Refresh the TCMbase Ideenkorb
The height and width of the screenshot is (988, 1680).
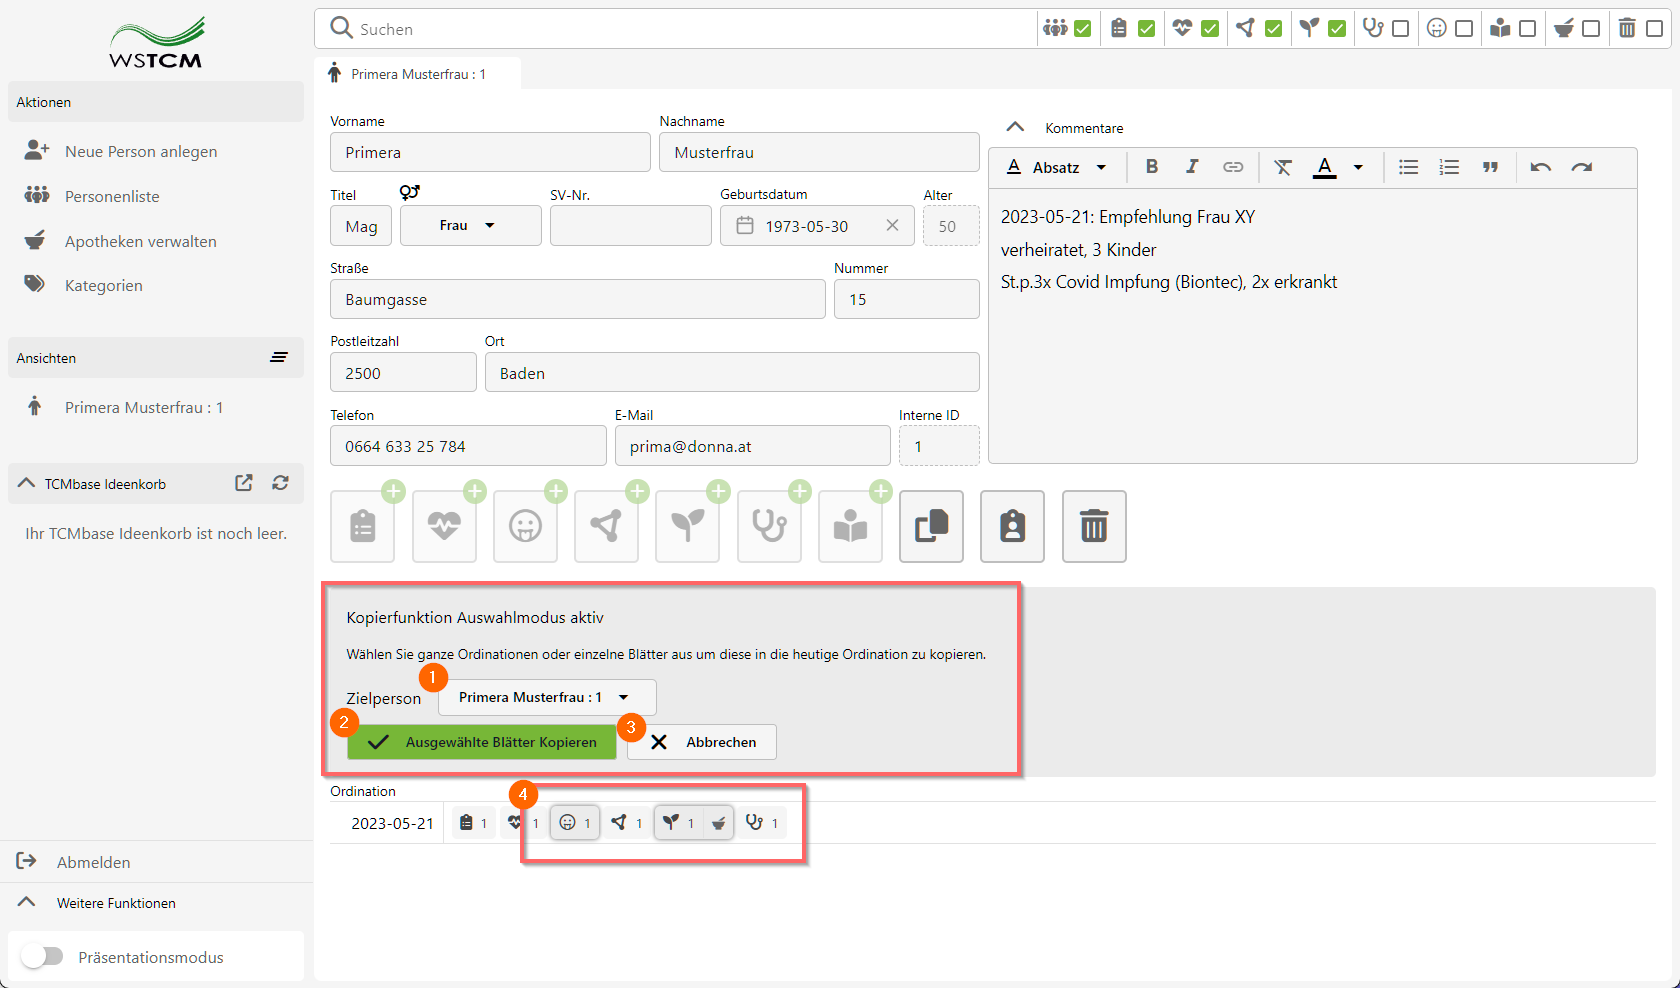(x=280, y=483)
